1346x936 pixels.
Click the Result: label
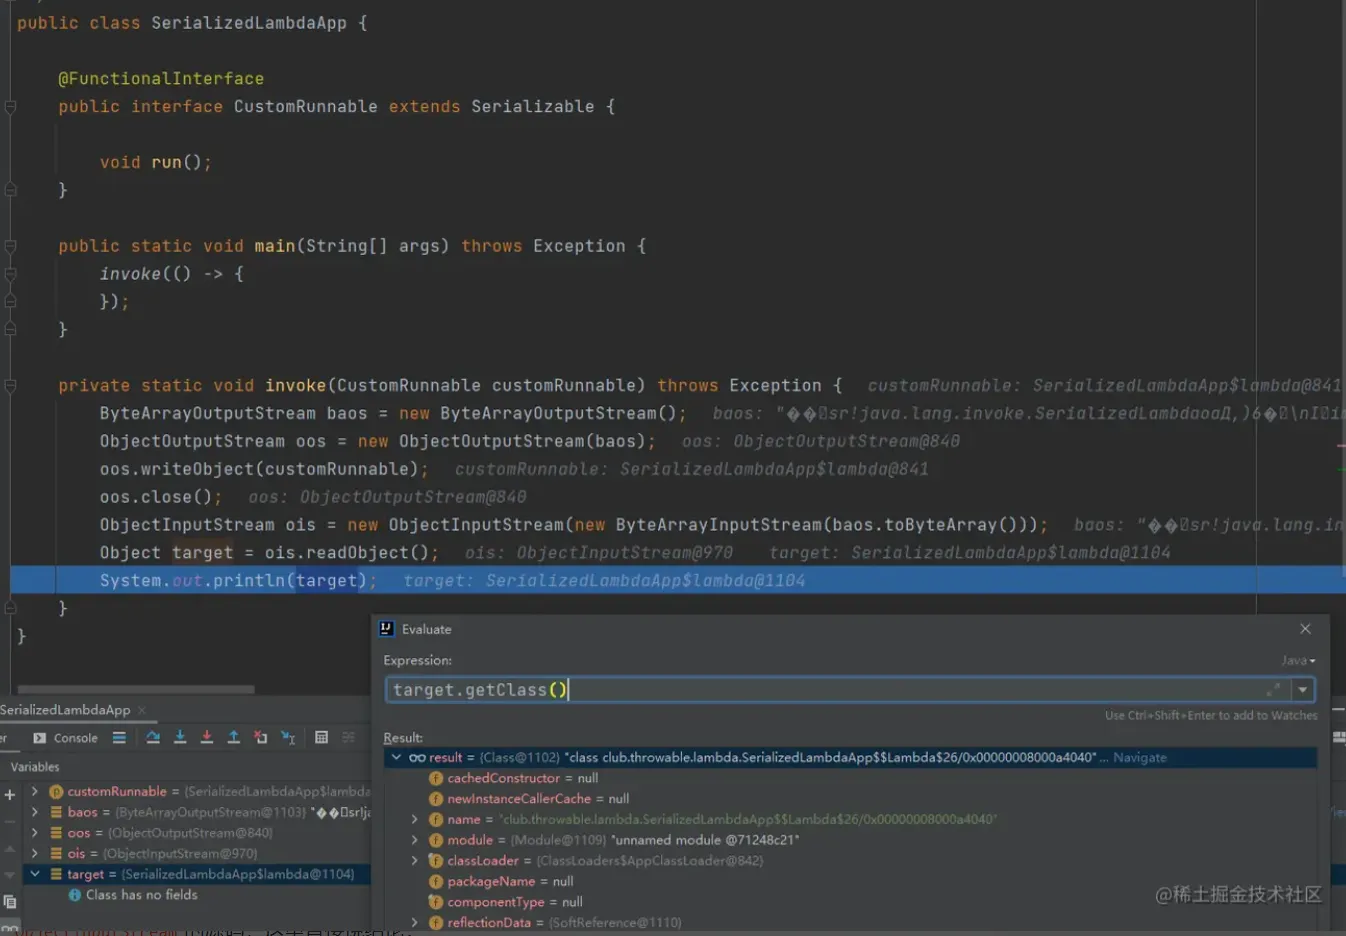tap(403, 738)
